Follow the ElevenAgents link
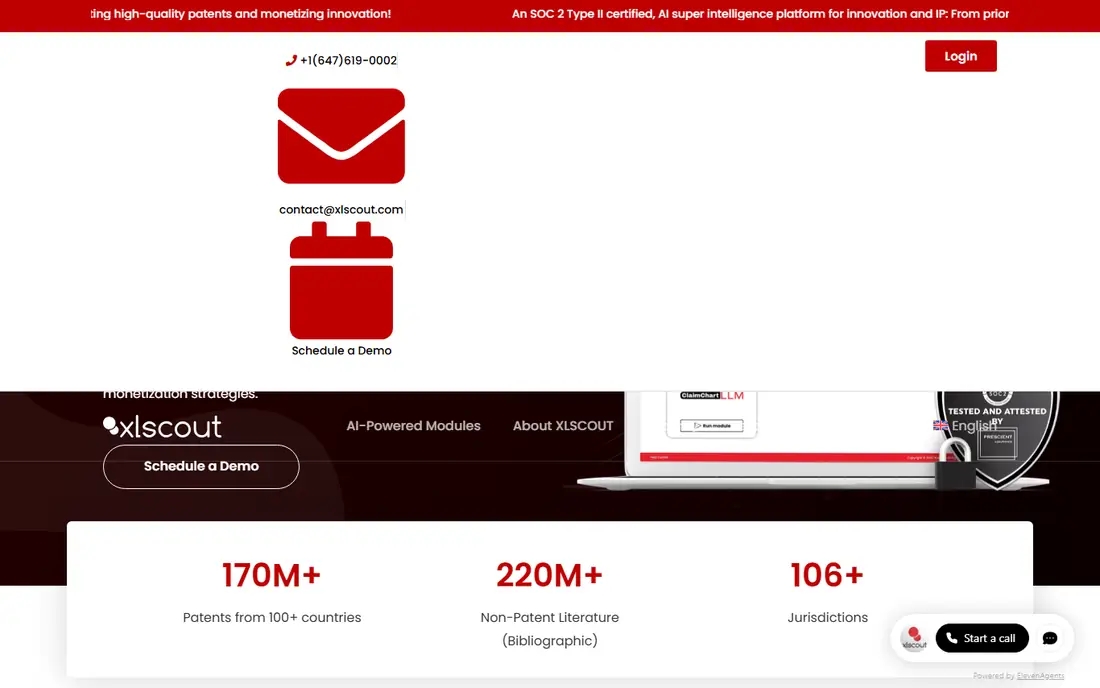The image size is (1100, 688). click(x=1040, y=676)
